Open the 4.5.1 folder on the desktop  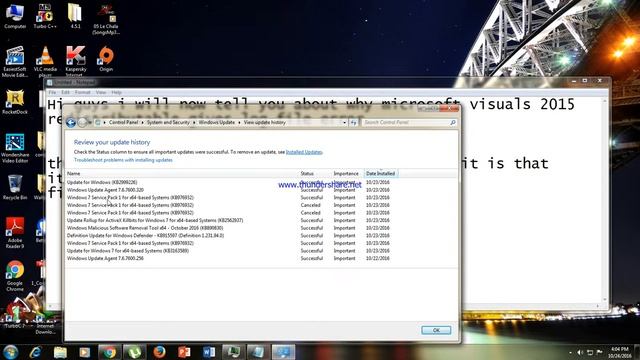point(75,16)
